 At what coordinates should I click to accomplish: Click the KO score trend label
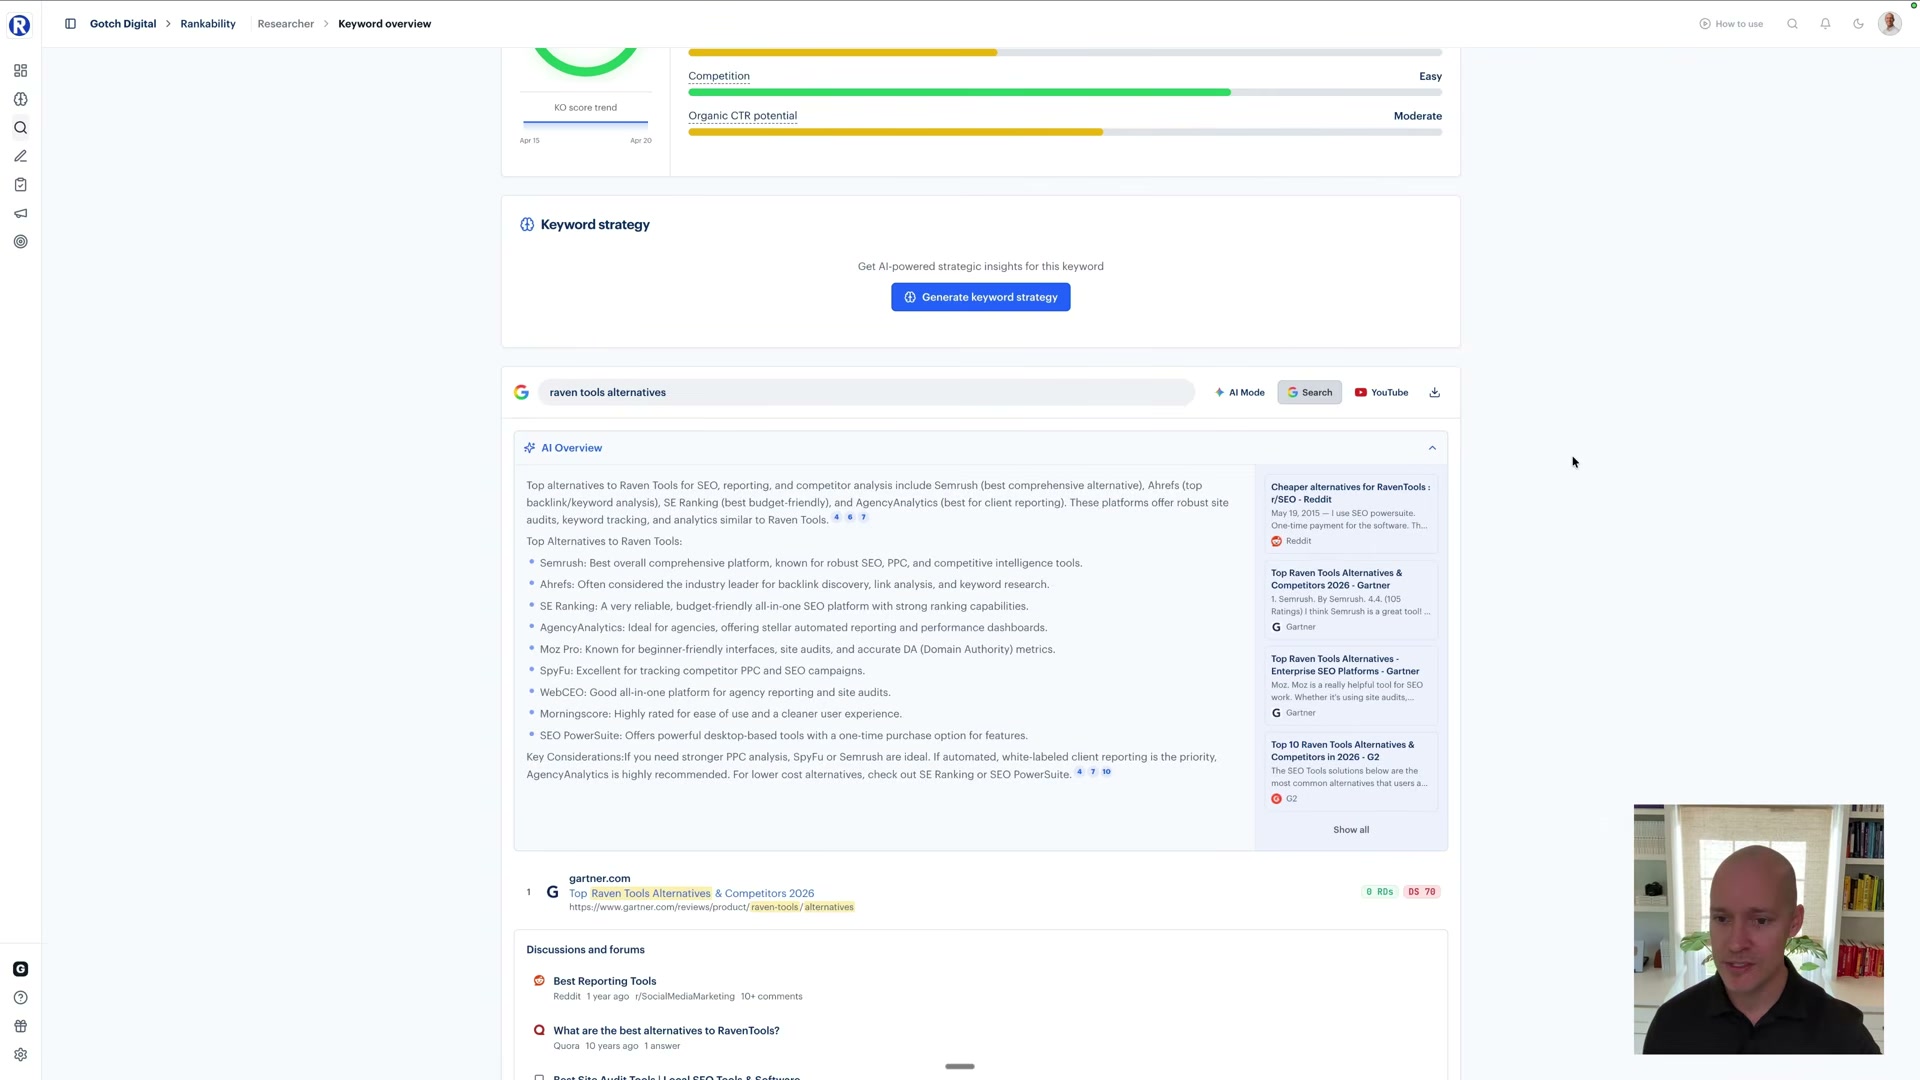pos(585,108)
